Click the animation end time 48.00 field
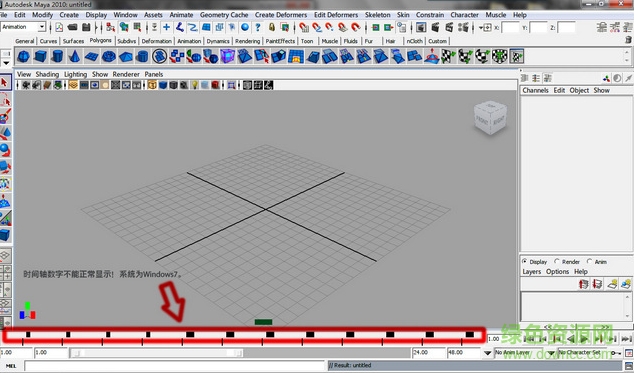 click(x=464, y=353)
